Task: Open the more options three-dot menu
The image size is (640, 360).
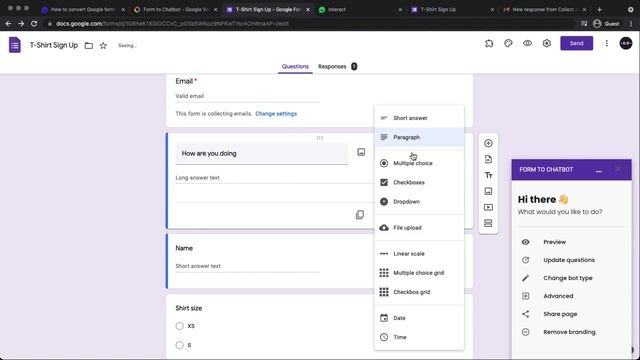Action: (607, 43)
